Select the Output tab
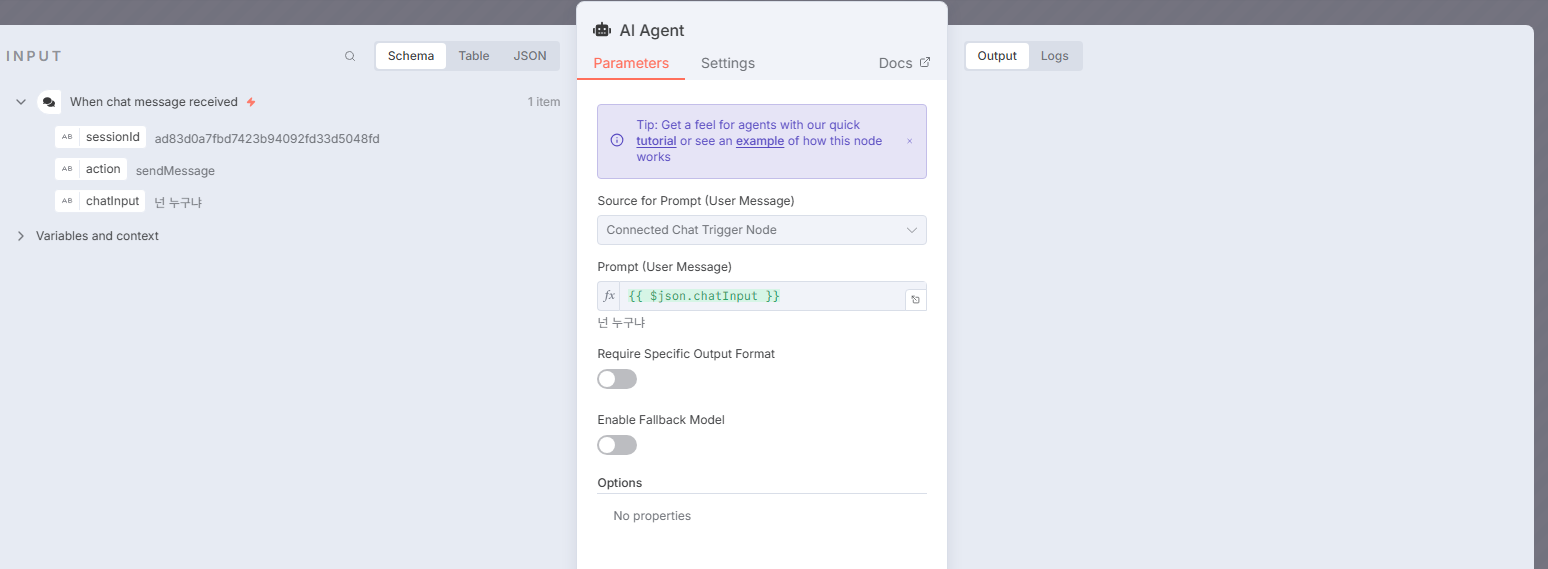This screenshot has width=1548, height=569. (x=997, y=56)
